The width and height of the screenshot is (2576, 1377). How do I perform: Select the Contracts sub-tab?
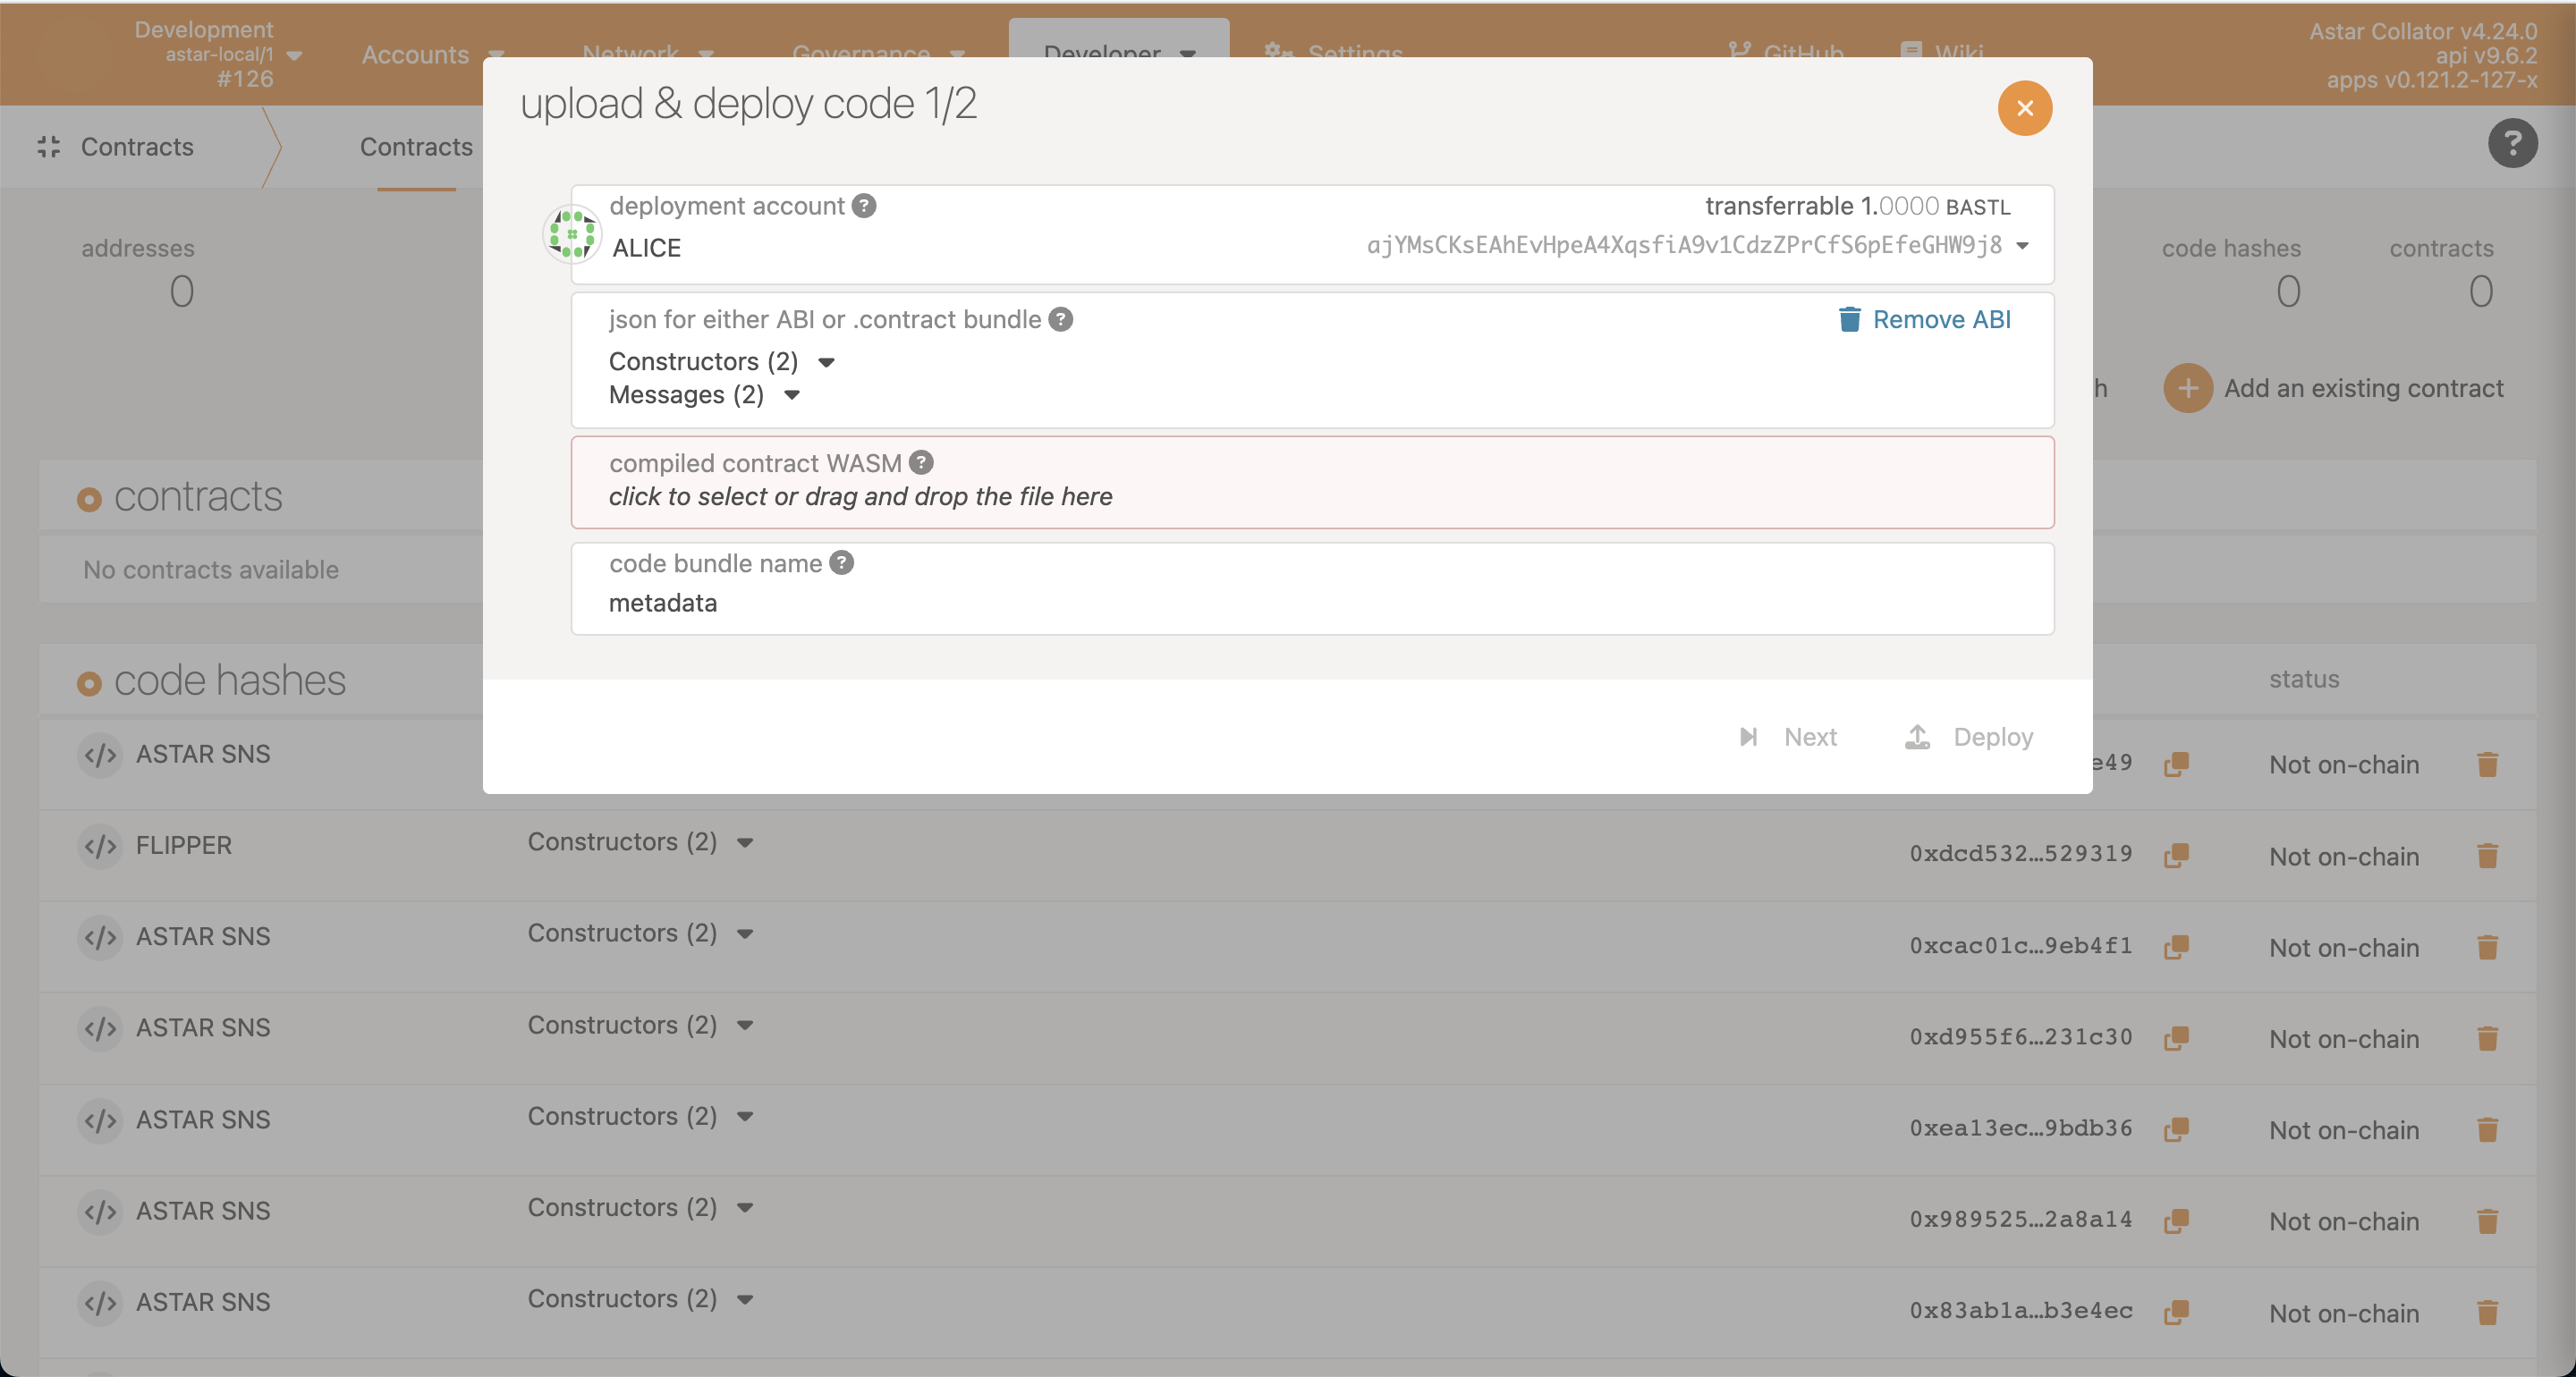(x=416, y=147)
